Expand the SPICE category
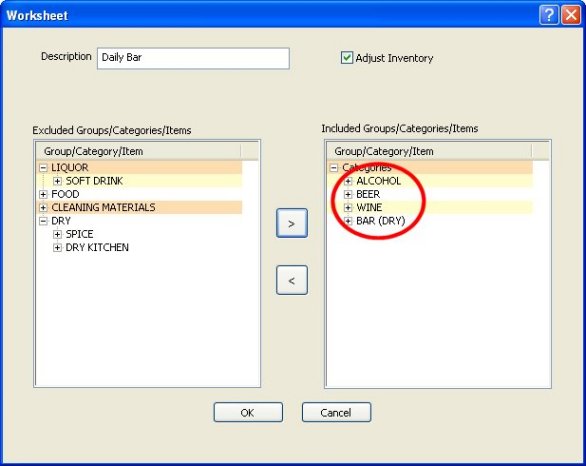The height and width of the screenshot is (466, 586). pyautogui.click(x=57, y=234)
